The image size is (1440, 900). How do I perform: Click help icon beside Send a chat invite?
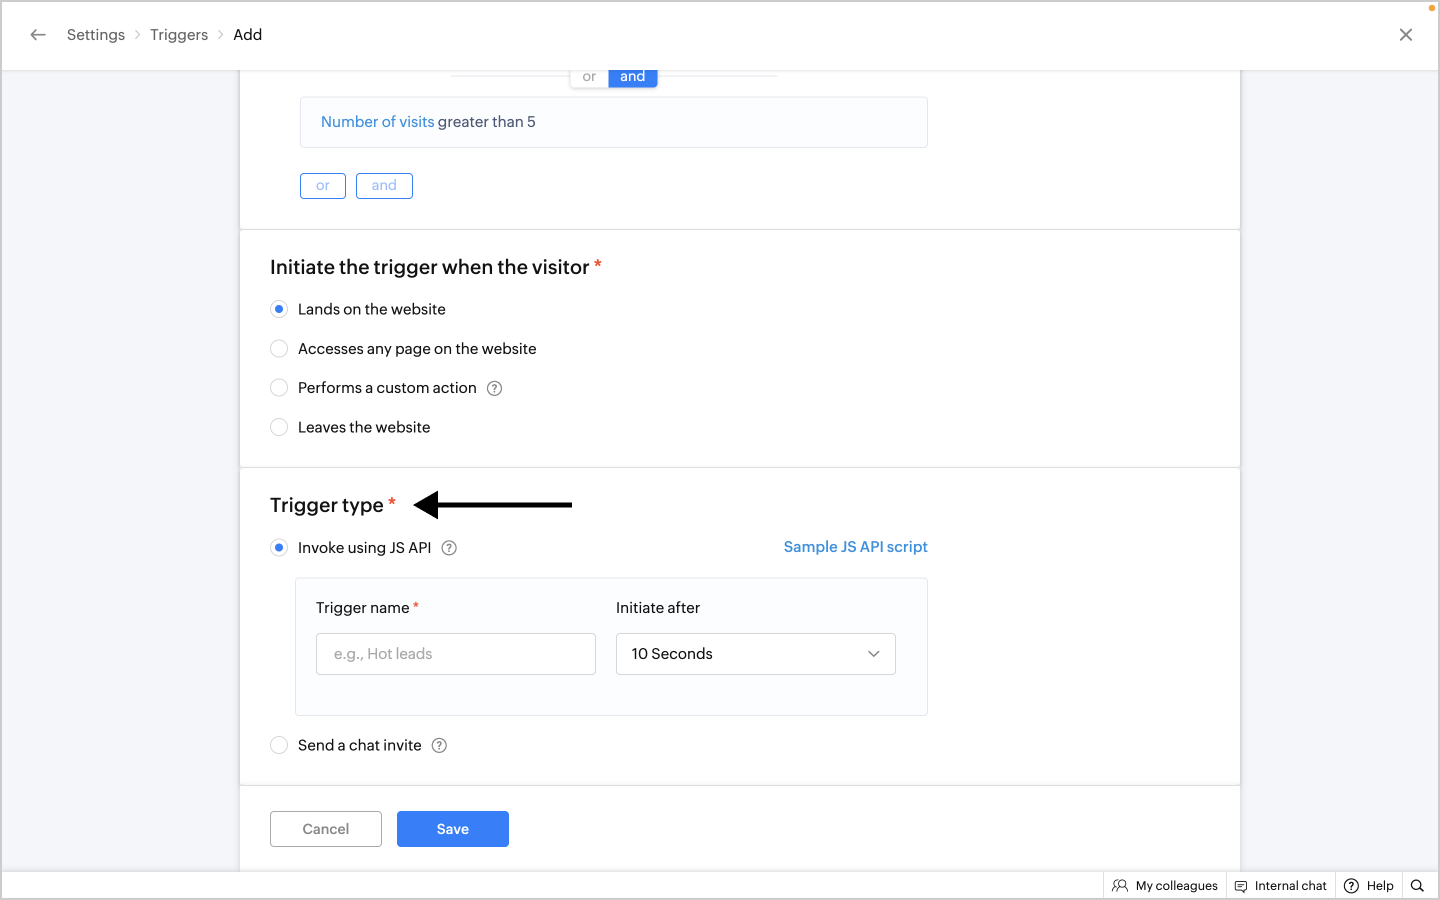tap(439, 746)
